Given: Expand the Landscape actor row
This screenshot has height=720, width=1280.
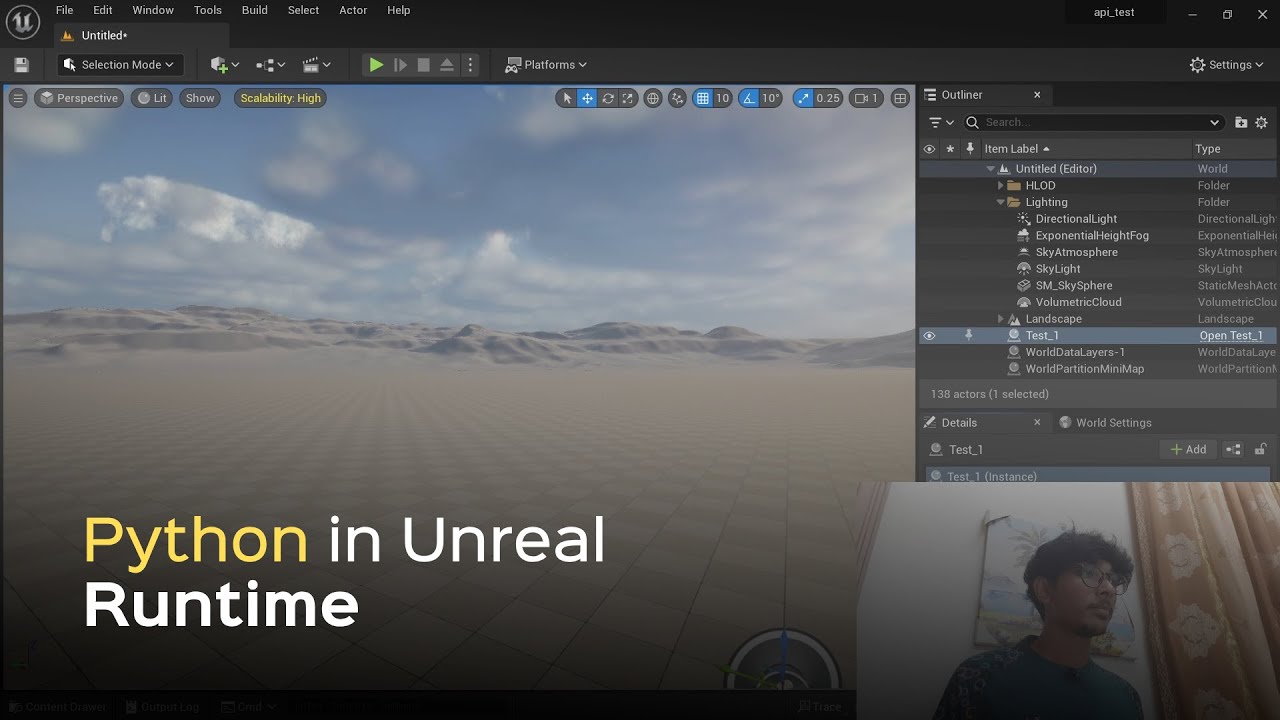Looking at the screenshot, I should [1001, 319].
